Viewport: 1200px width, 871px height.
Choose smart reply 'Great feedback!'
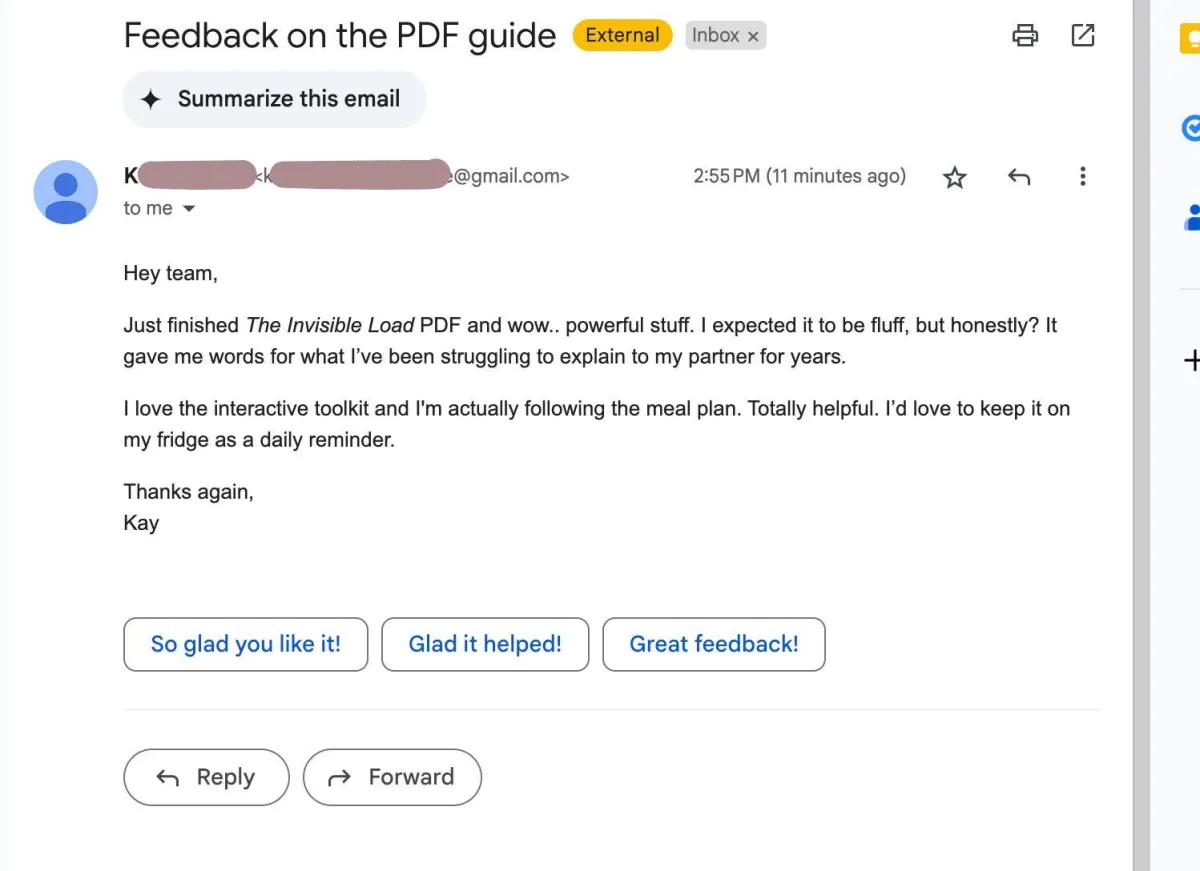714,644
